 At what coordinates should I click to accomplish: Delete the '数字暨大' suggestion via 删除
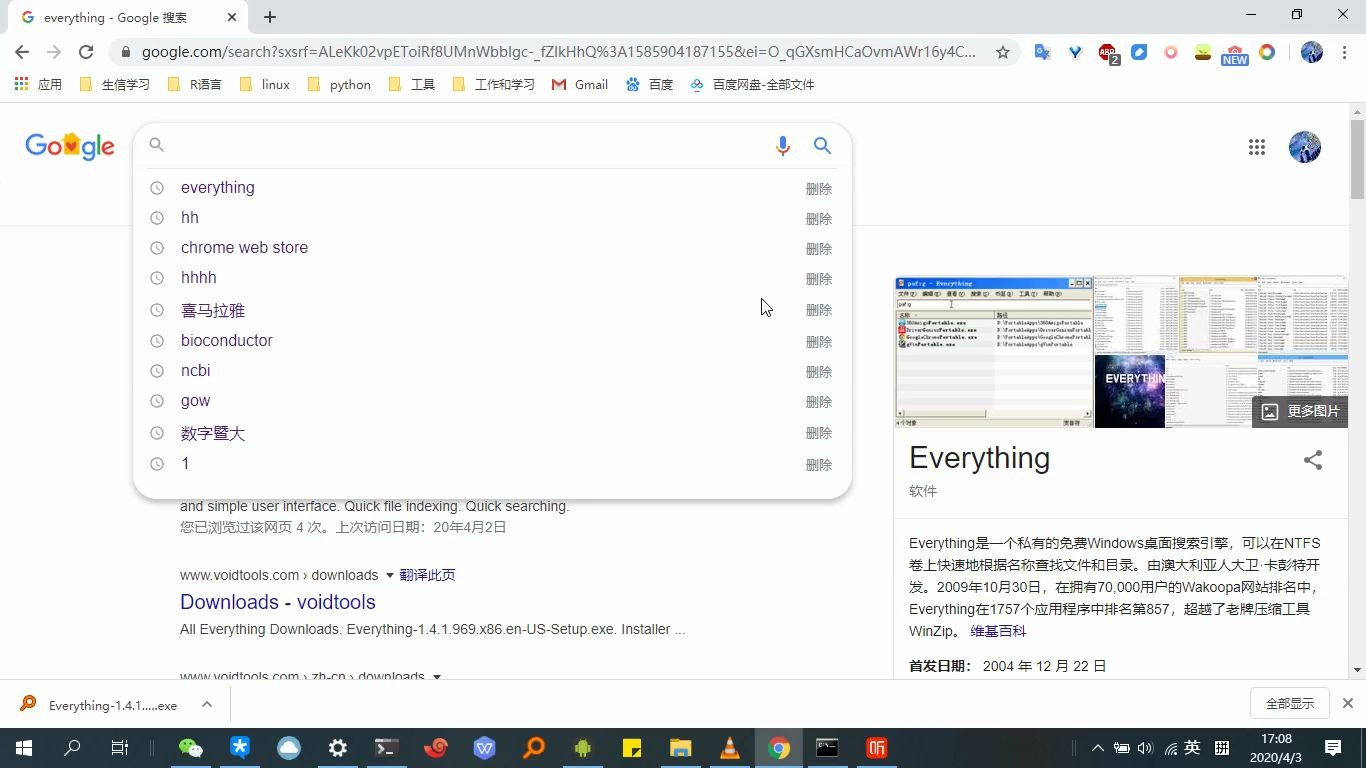818,433
